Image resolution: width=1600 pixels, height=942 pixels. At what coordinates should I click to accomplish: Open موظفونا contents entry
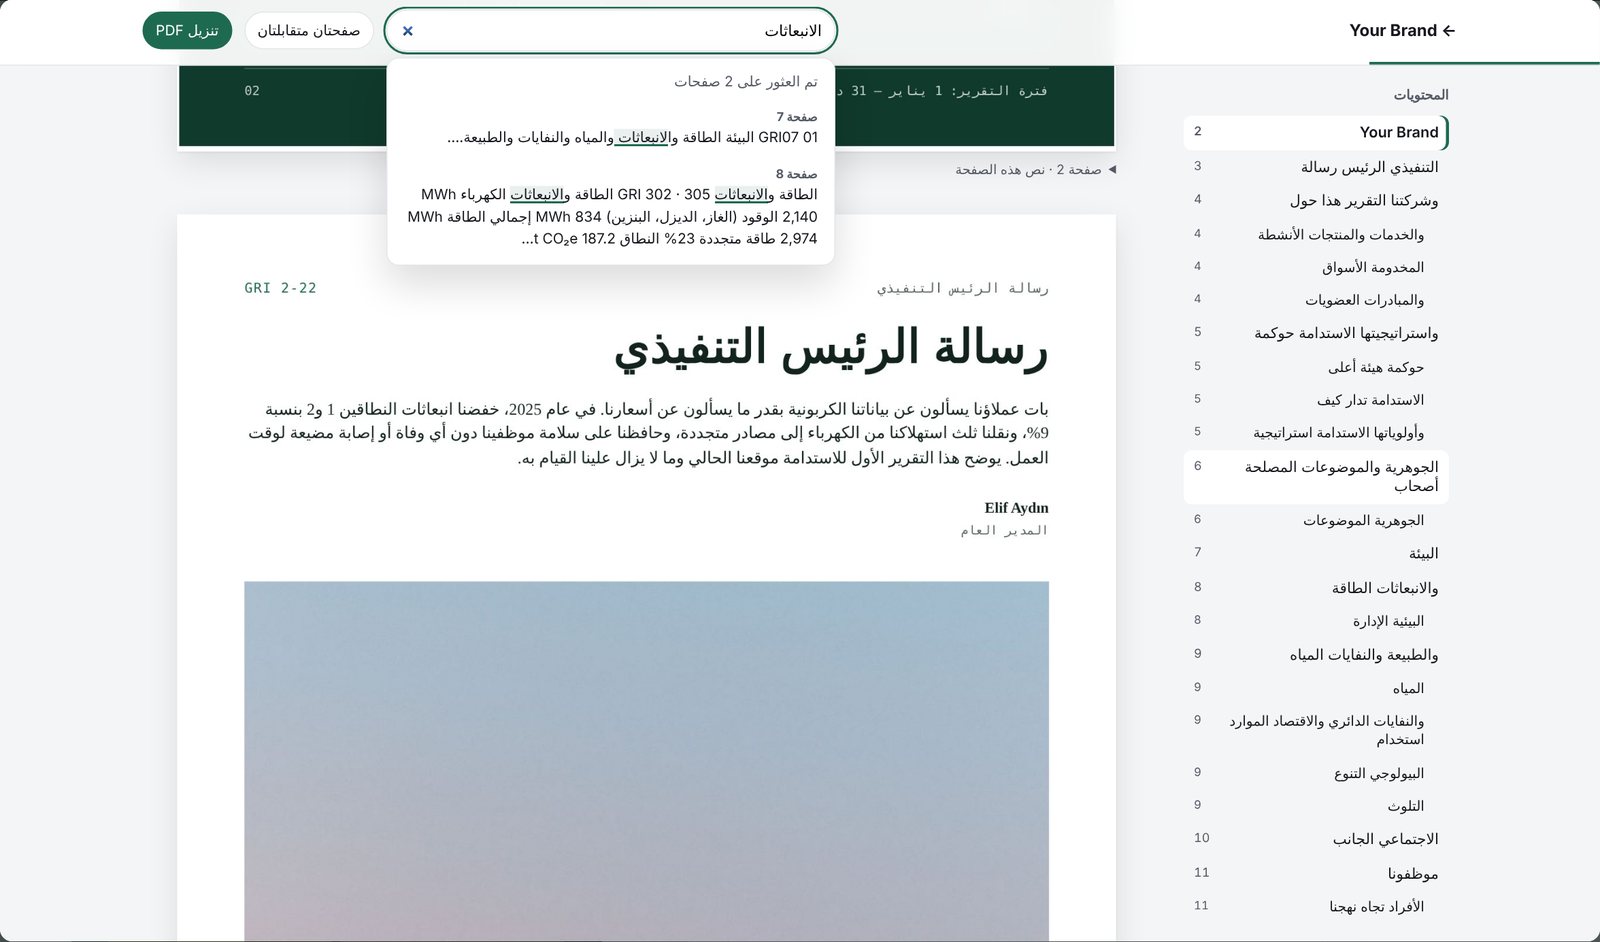(x=1315, y=874)
